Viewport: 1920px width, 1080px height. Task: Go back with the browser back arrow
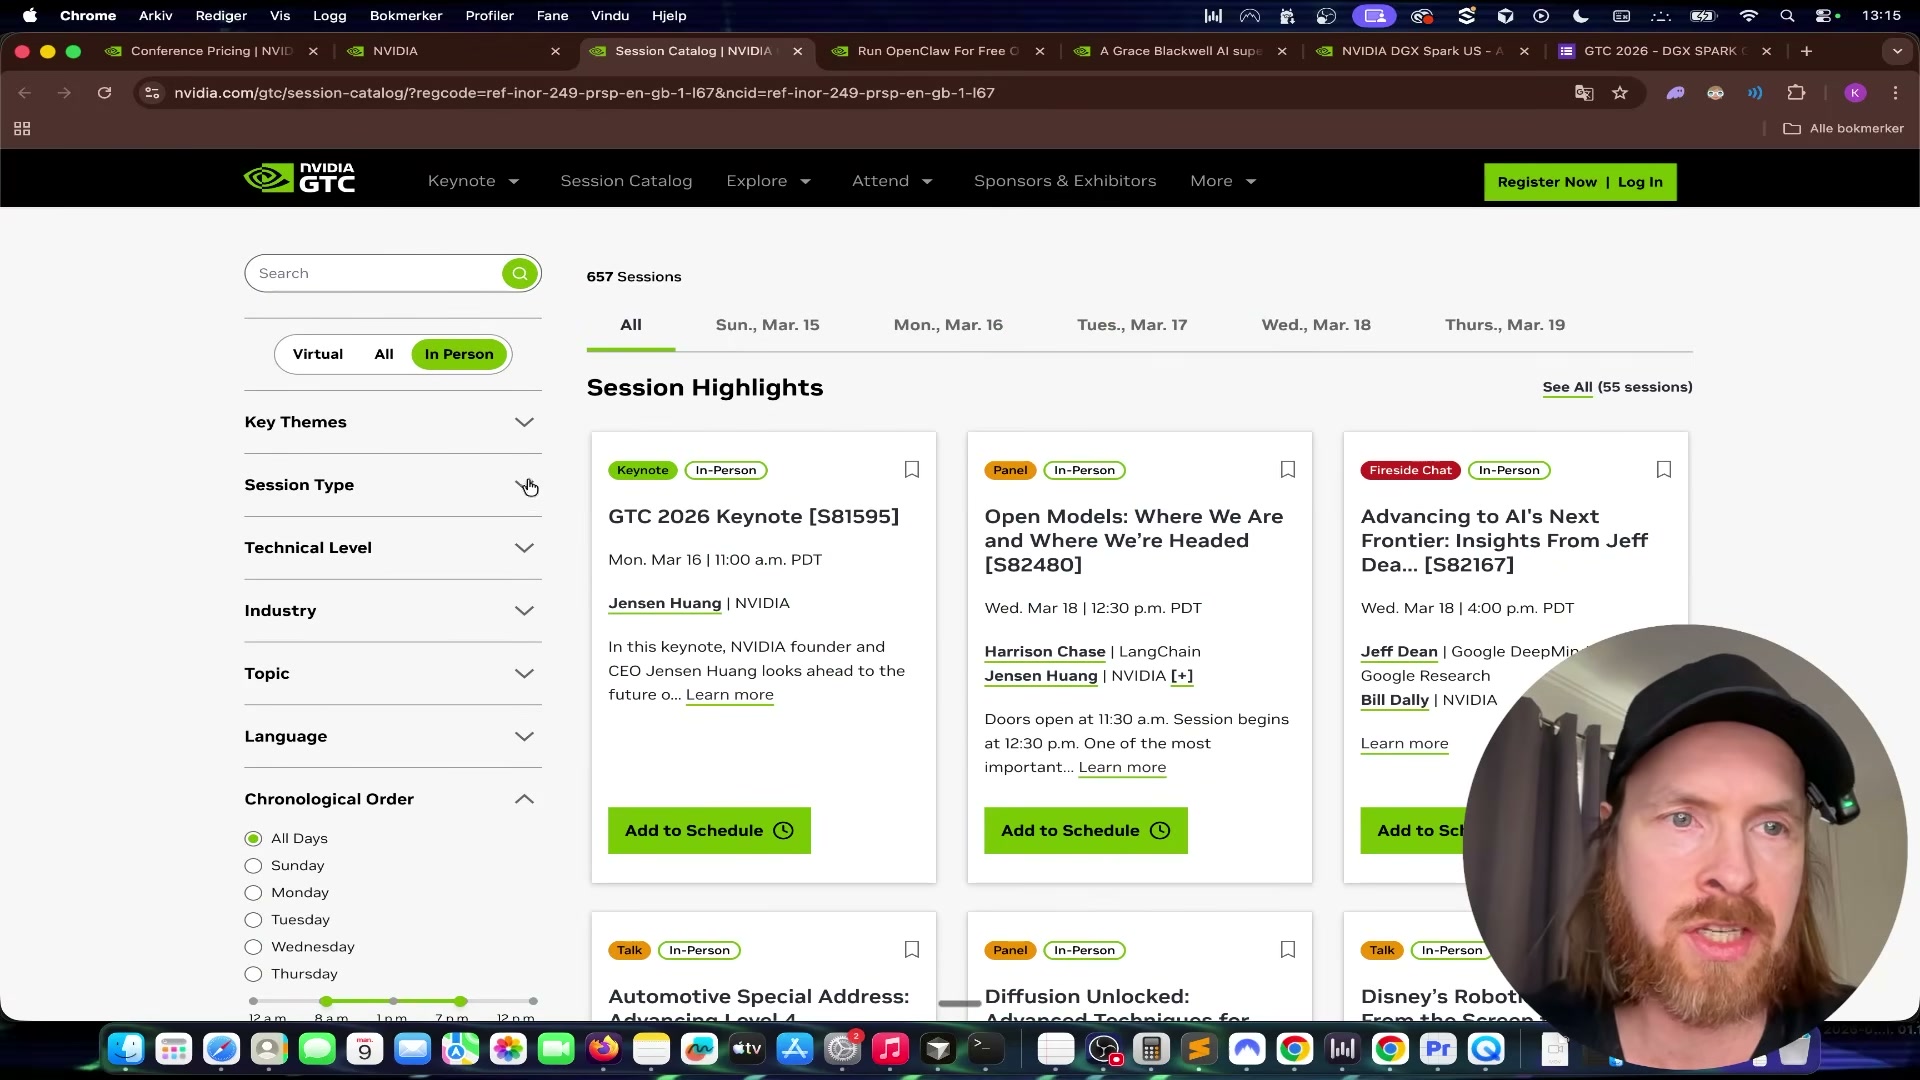[x=25, y=93]
